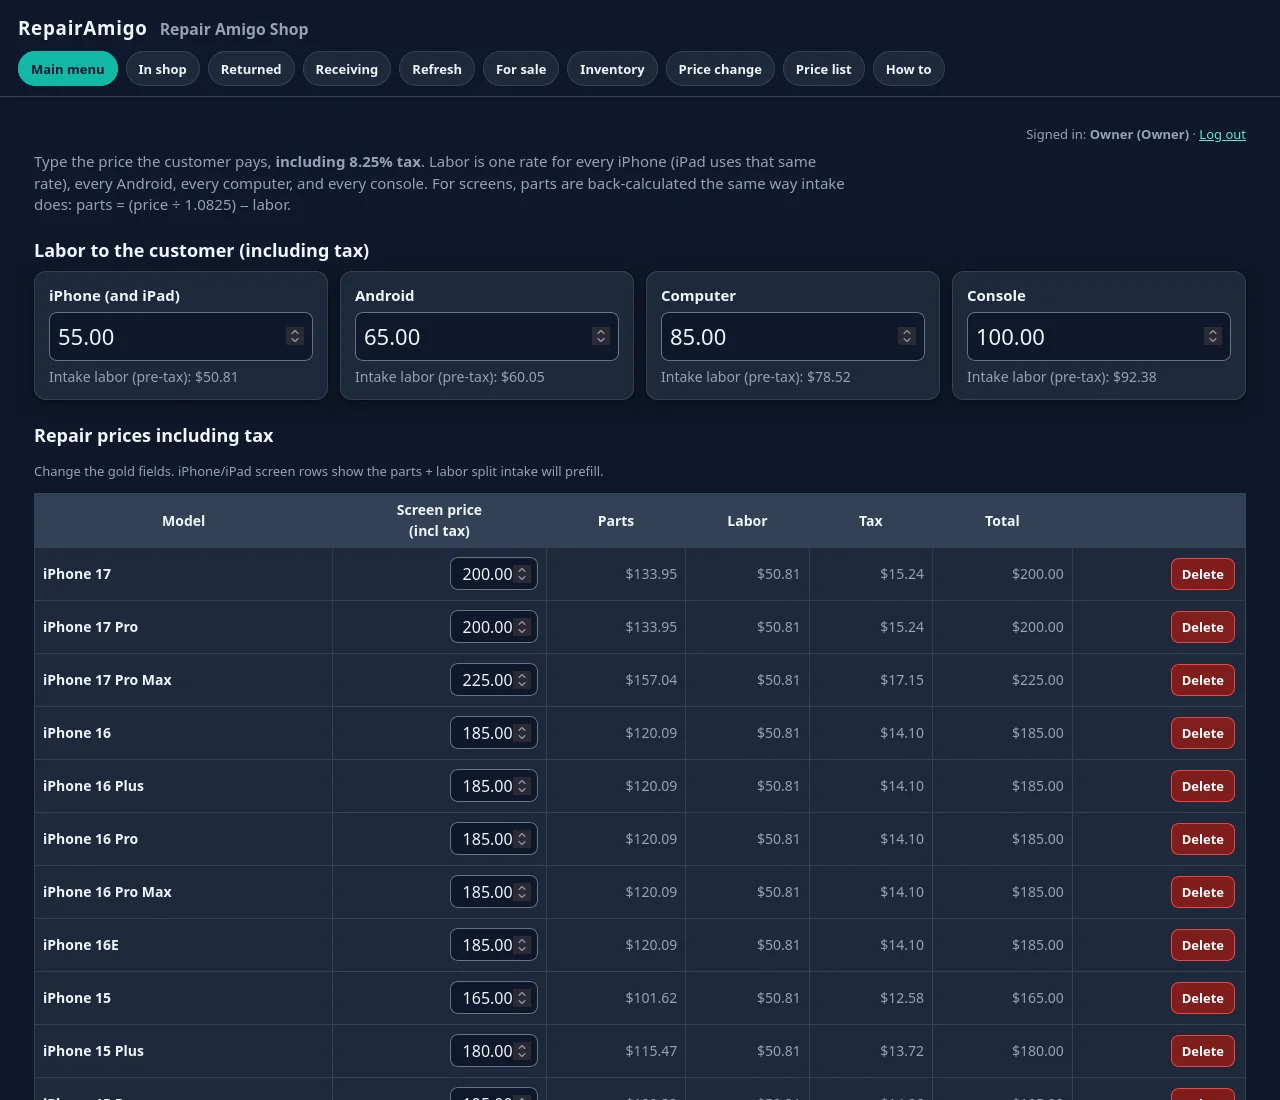This screenshot has height=1100, width=1280.
Task: Delete the iPhone 17 Pro row
Action: tap(1203, 627)
